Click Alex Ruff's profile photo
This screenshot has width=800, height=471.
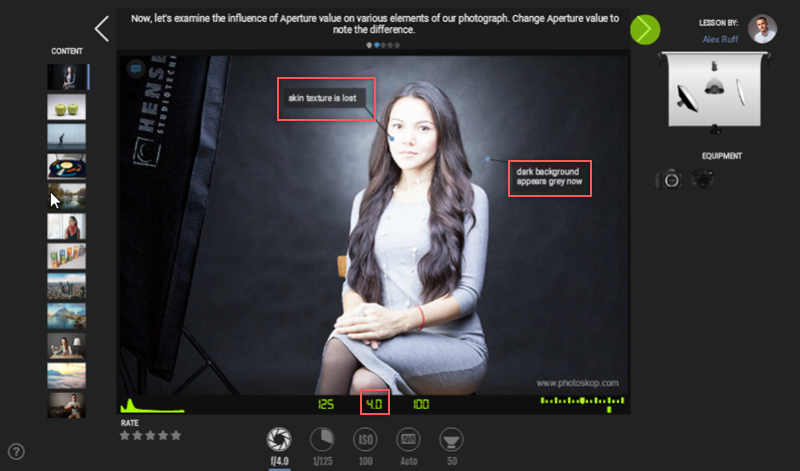762,29
